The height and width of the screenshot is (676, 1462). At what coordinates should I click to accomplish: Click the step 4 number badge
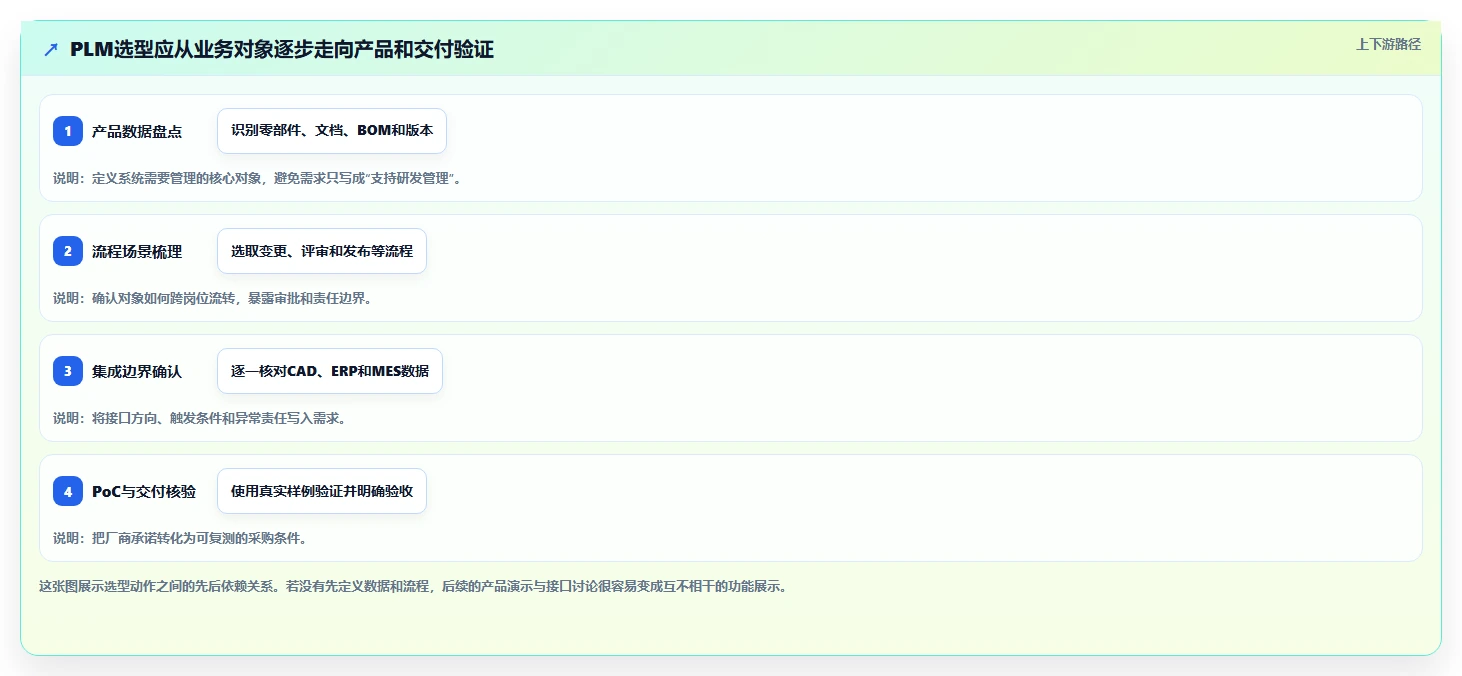[68, 491]
